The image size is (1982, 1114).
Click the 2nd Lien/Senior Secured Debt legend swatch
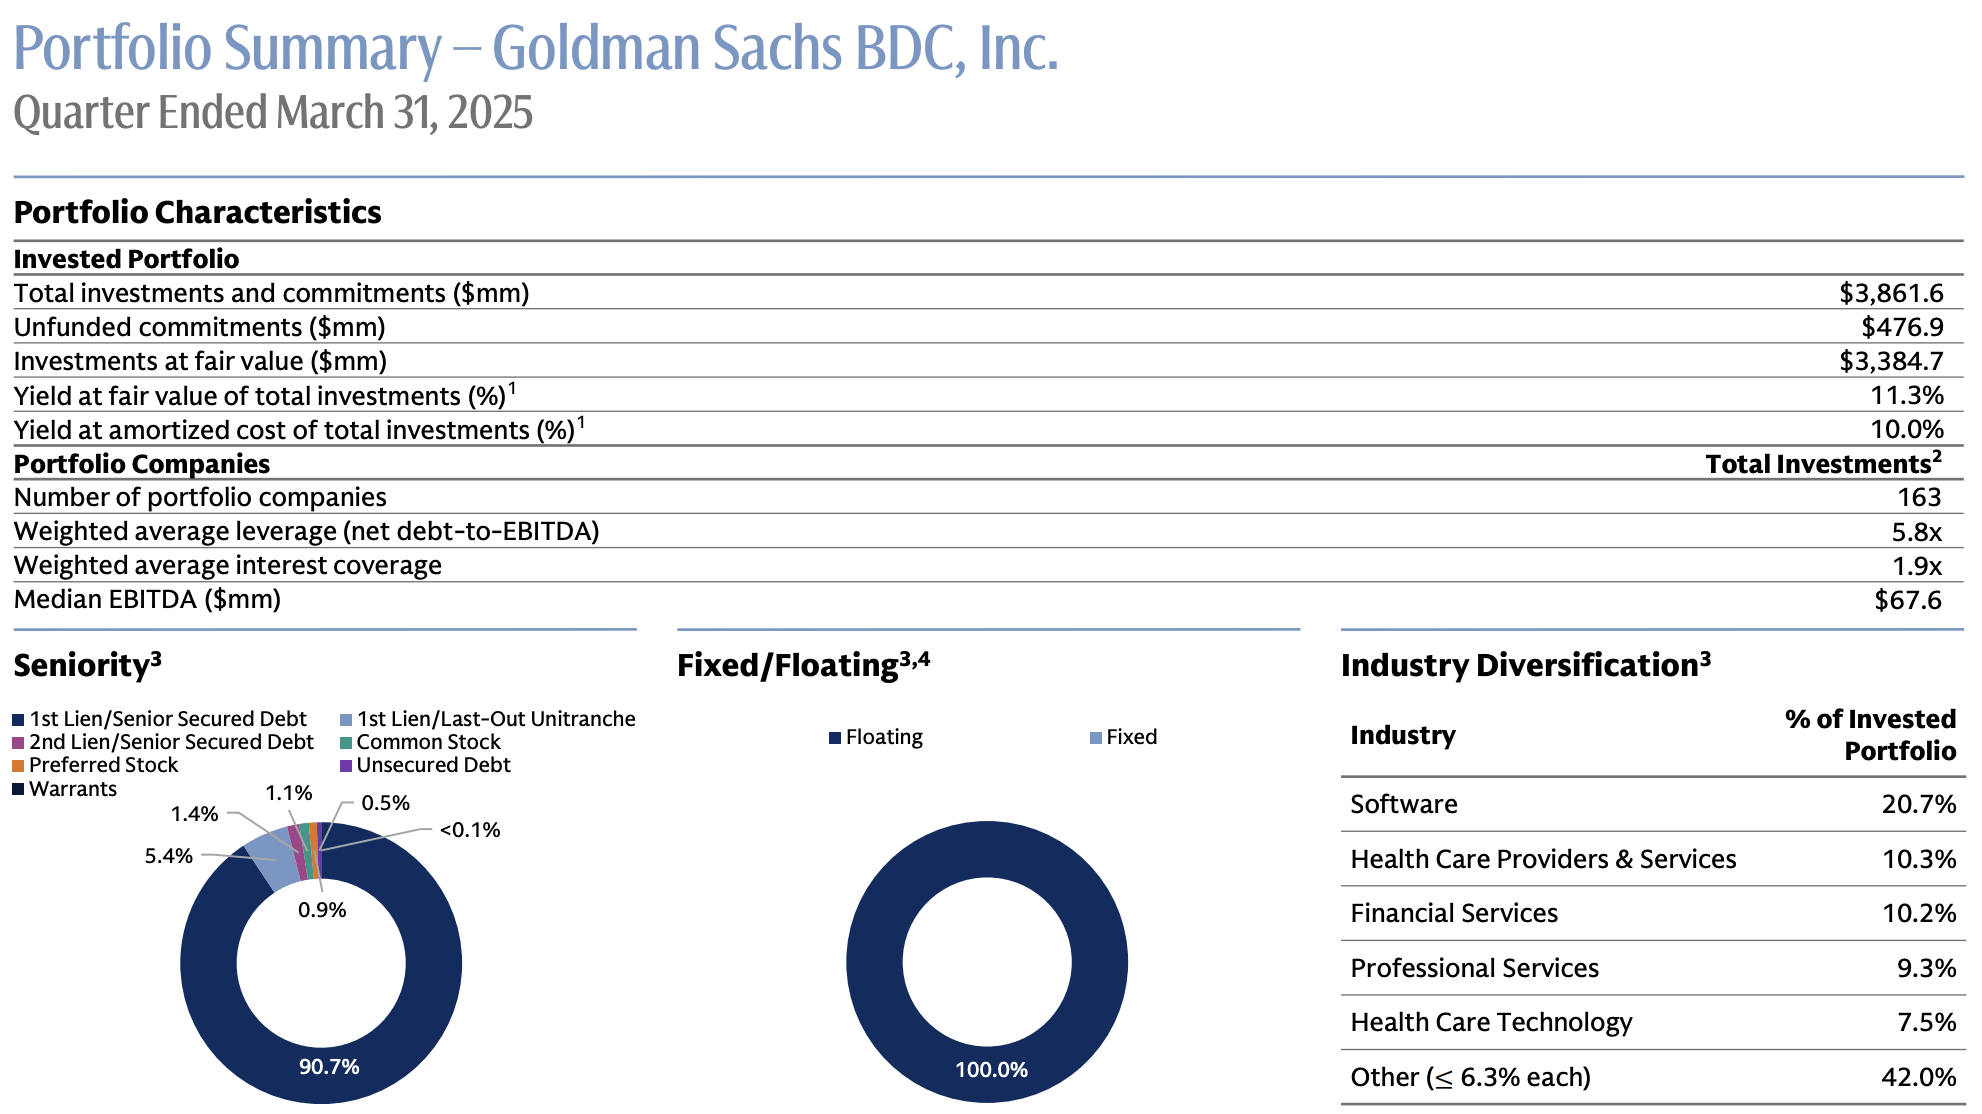click(x=18, y=743)
